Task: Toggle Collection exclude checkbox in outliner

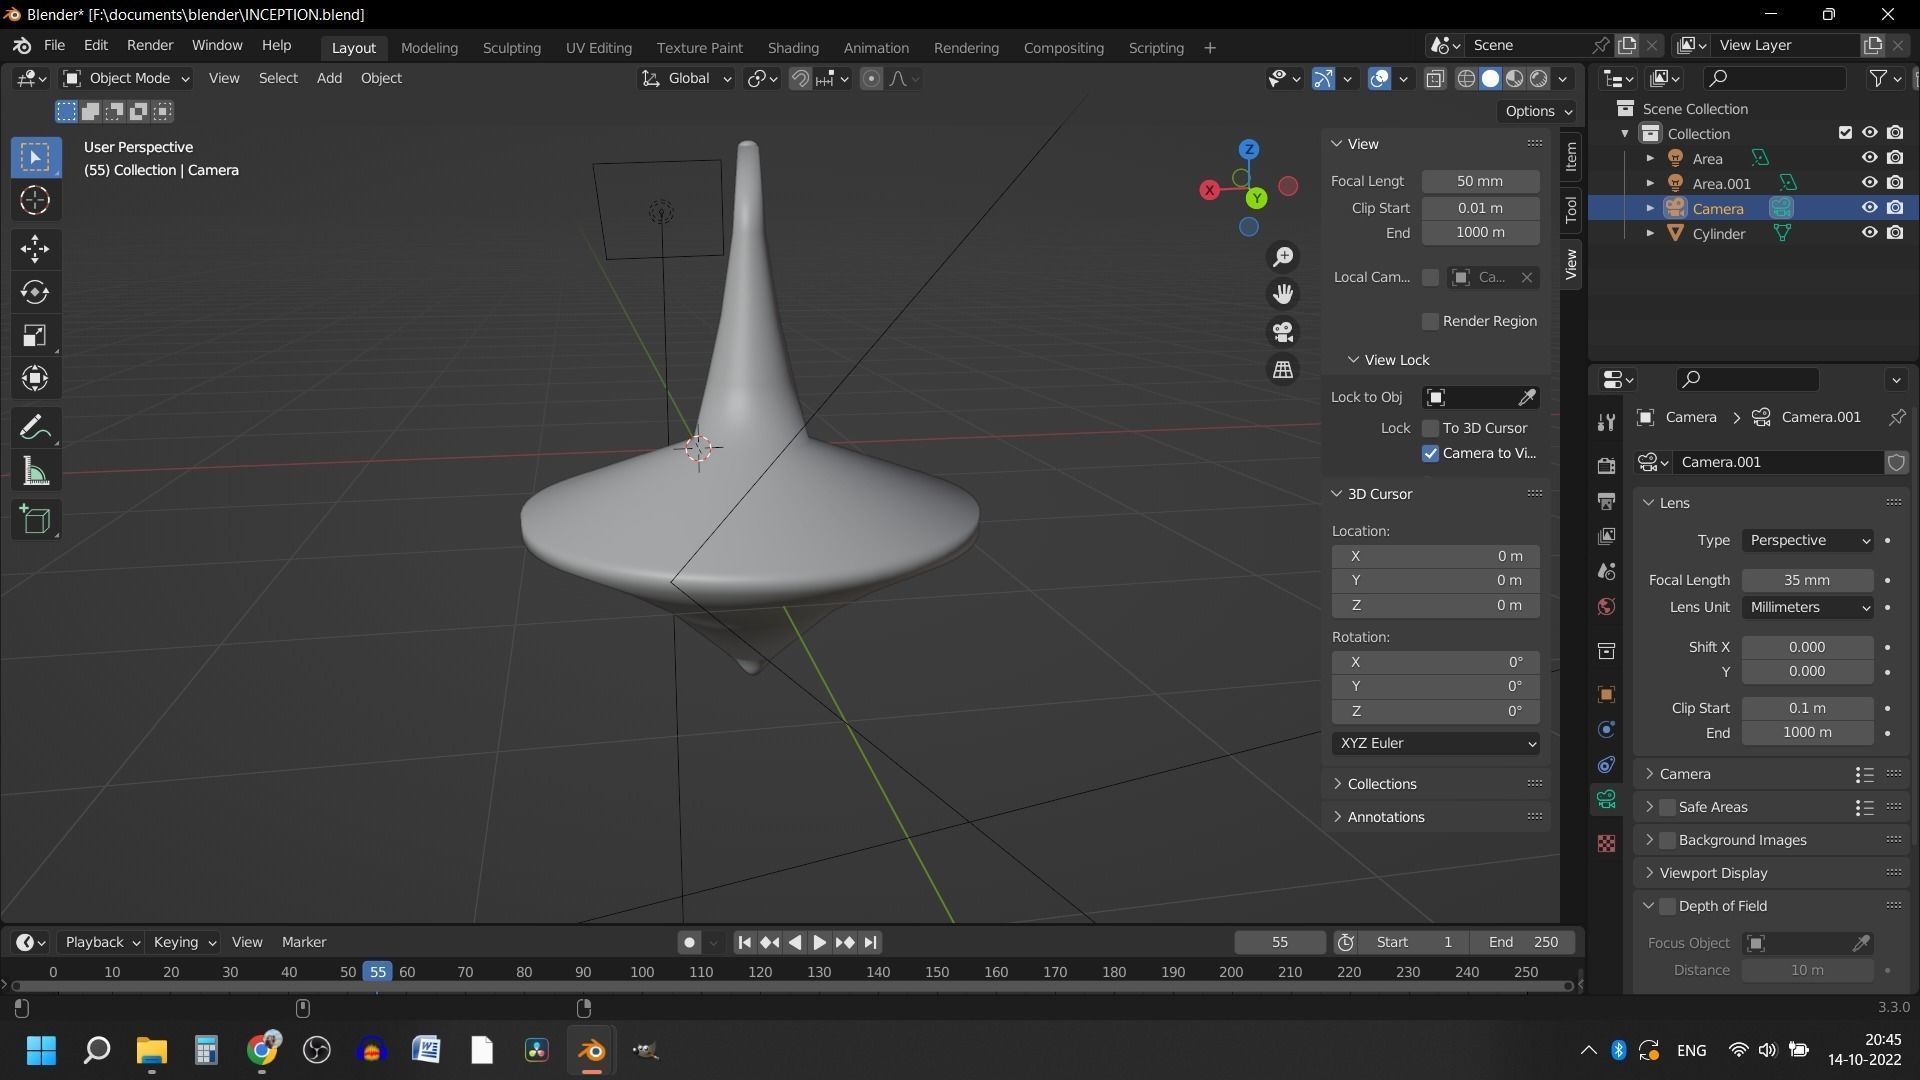Action: [1845, 133]
